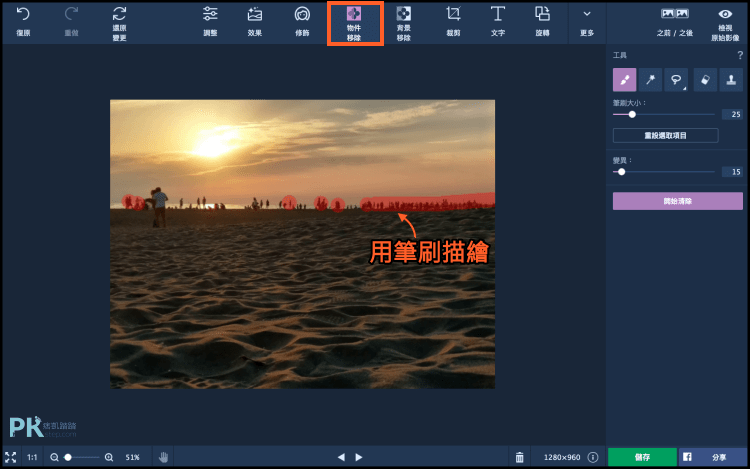
Task: Click the zoom in magnifier icon
Action: coord(109,458)
